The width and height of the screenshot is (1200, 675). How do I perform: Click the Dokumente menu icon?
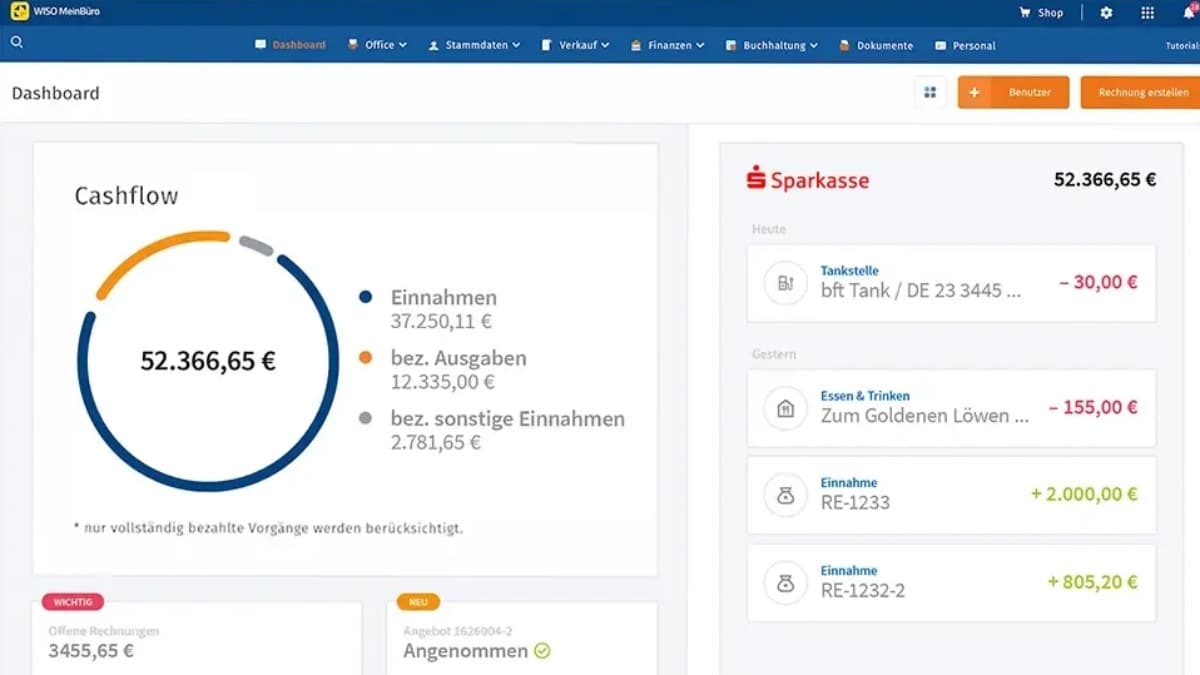point(845,45)
